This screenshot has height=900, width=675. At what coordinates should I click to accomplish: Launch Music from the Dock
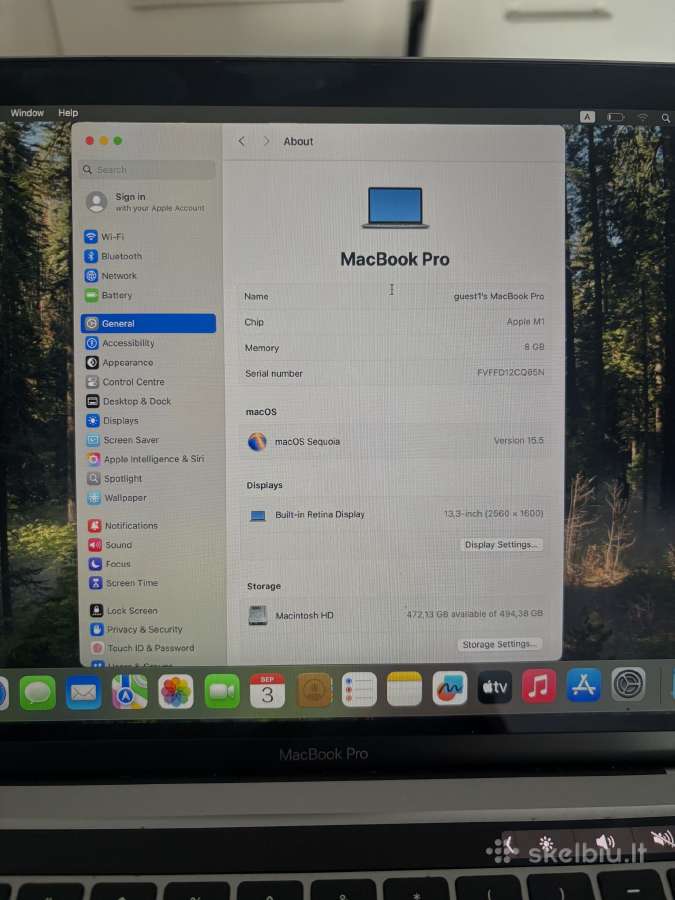click(539, 686)
